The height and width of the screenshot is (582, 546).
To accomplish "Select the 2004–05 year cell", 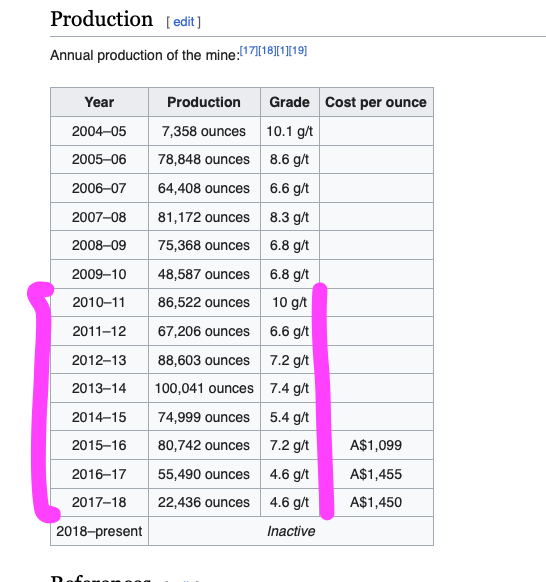I will pyautogui.click(x=99, y=131).
